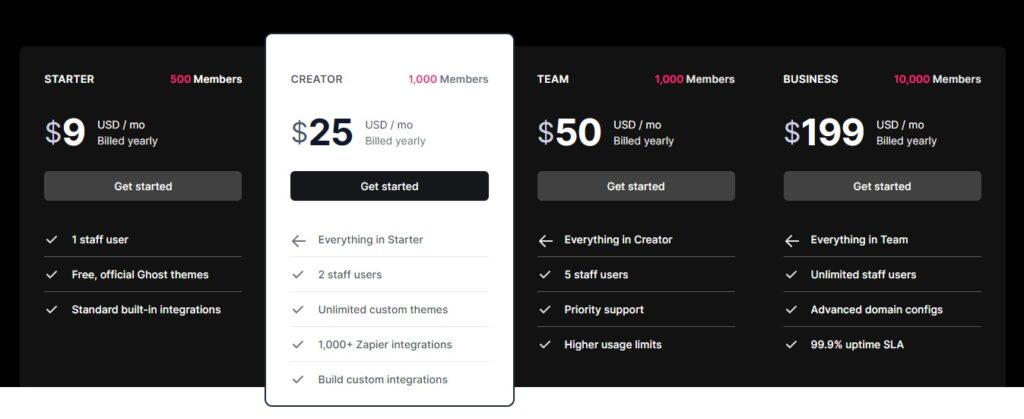
Task: Select the 1,000+ Zapier integrations feature
Action: [x=385, y=345]
